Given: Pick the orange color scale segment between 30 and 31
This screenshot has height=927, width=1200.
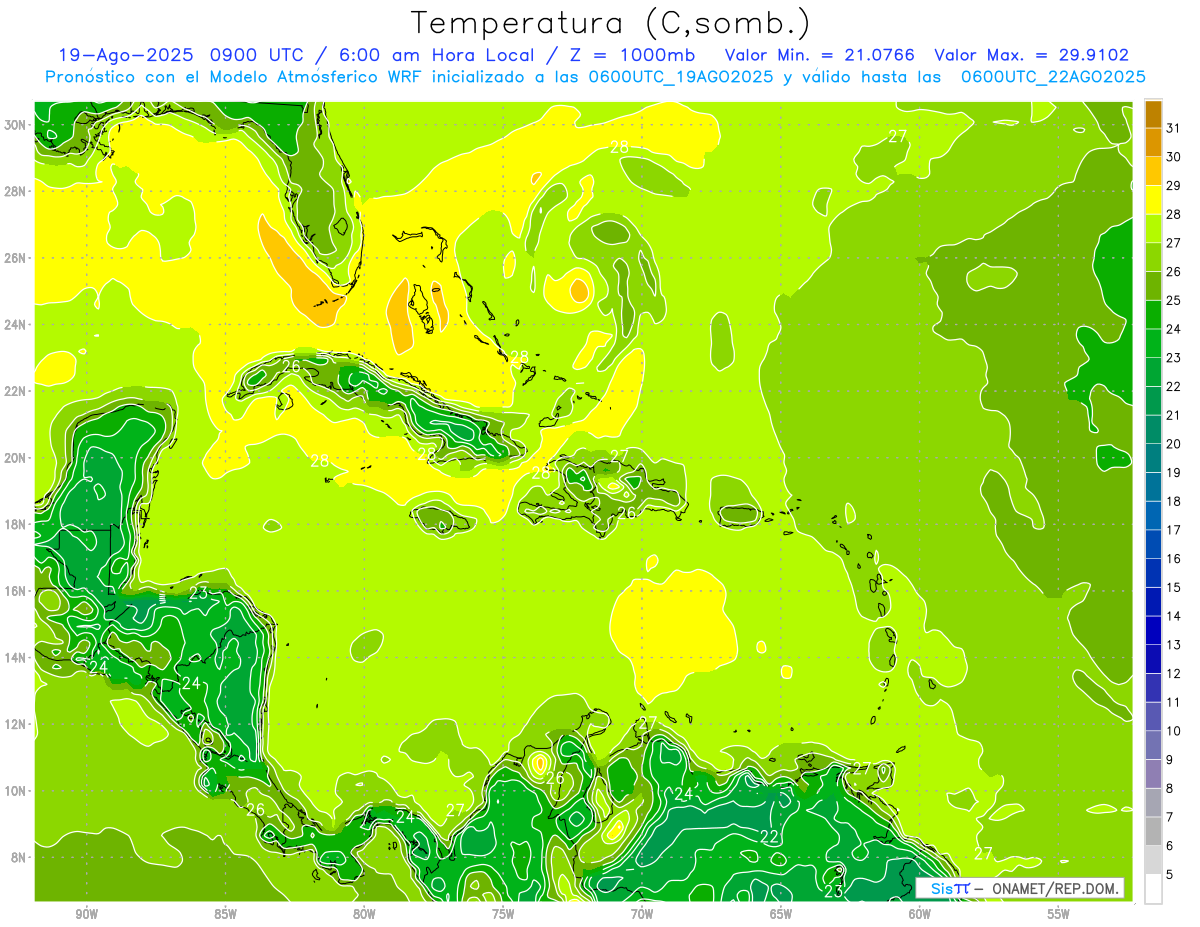Looking at the screenshot, I should 1153,142.
